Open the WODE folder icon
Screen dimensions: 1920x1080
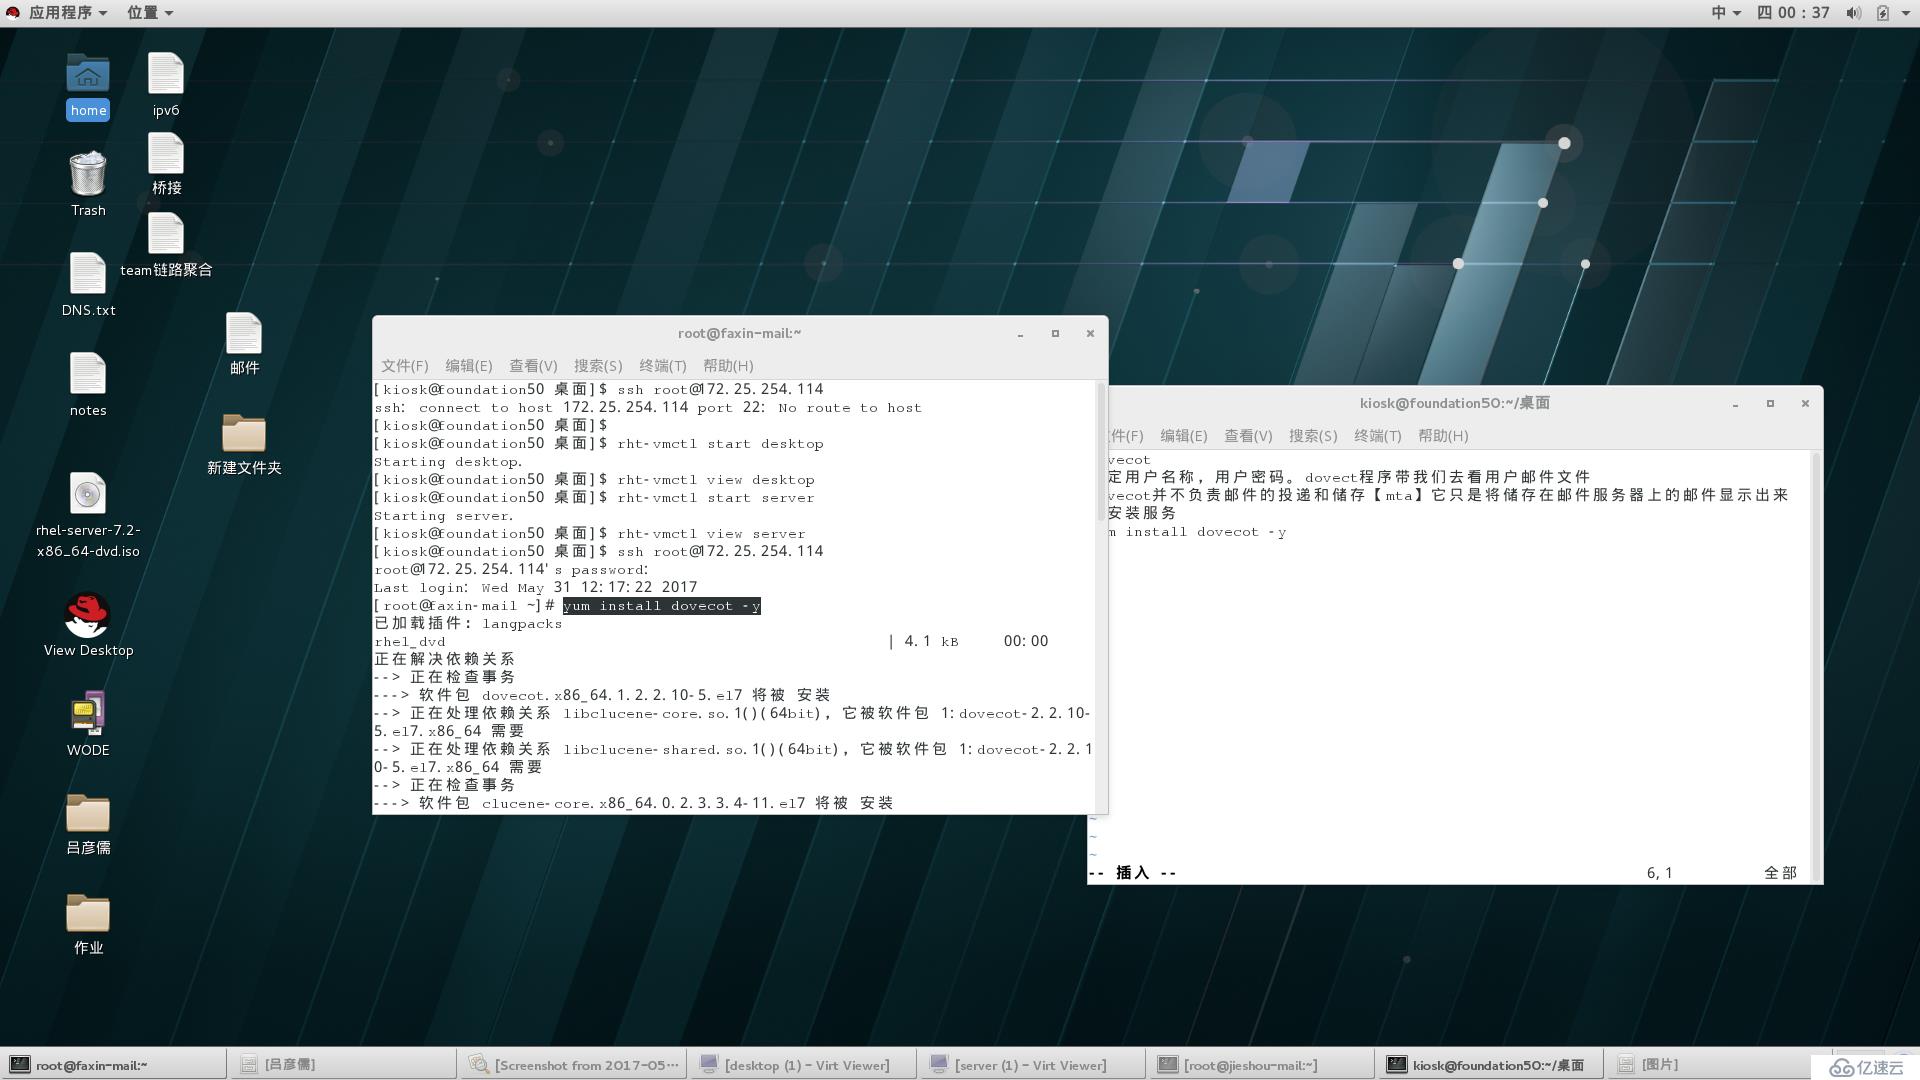click(87, 721)
